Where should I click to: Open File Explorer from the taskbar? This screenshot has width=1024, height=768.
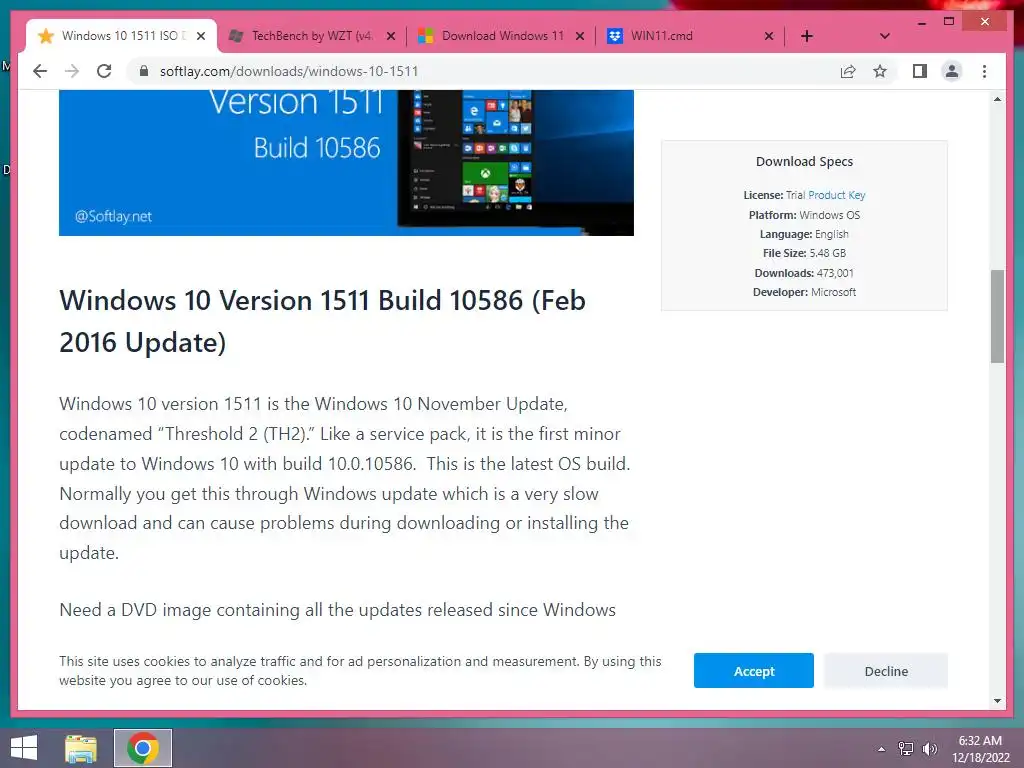(x=81, y=748)
